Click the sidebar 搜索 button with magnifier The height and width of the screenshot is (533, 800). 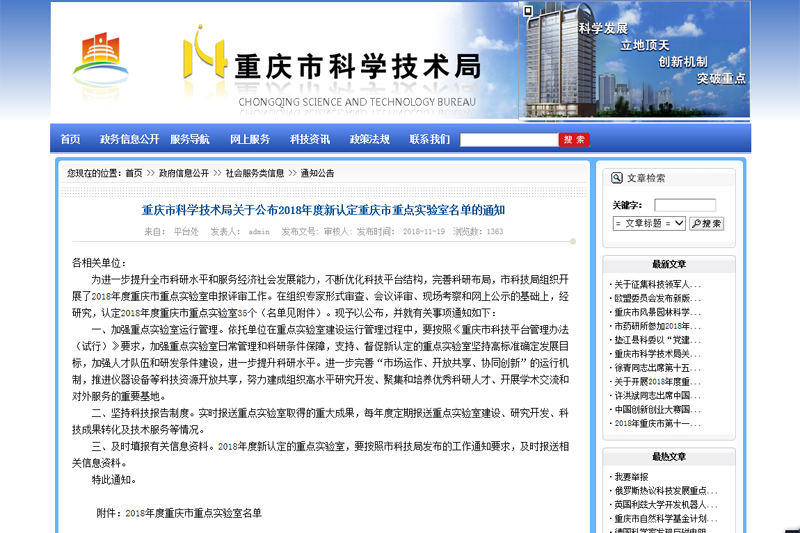click(x=706, y=224)
